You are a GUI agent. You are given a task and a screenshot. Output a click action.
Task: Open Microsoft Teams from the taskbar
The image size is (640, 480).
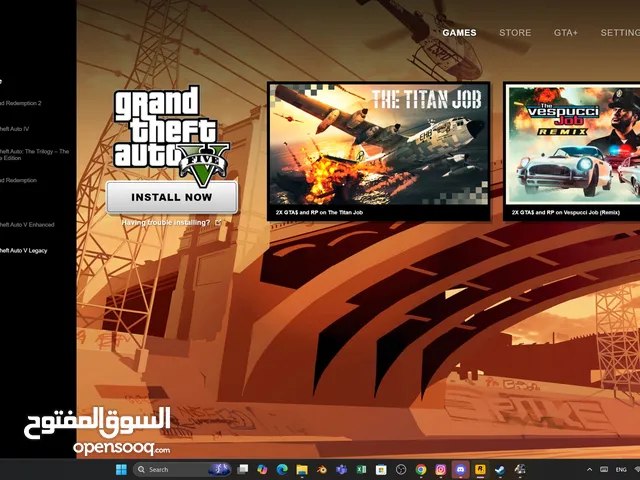tap(341, 469)
